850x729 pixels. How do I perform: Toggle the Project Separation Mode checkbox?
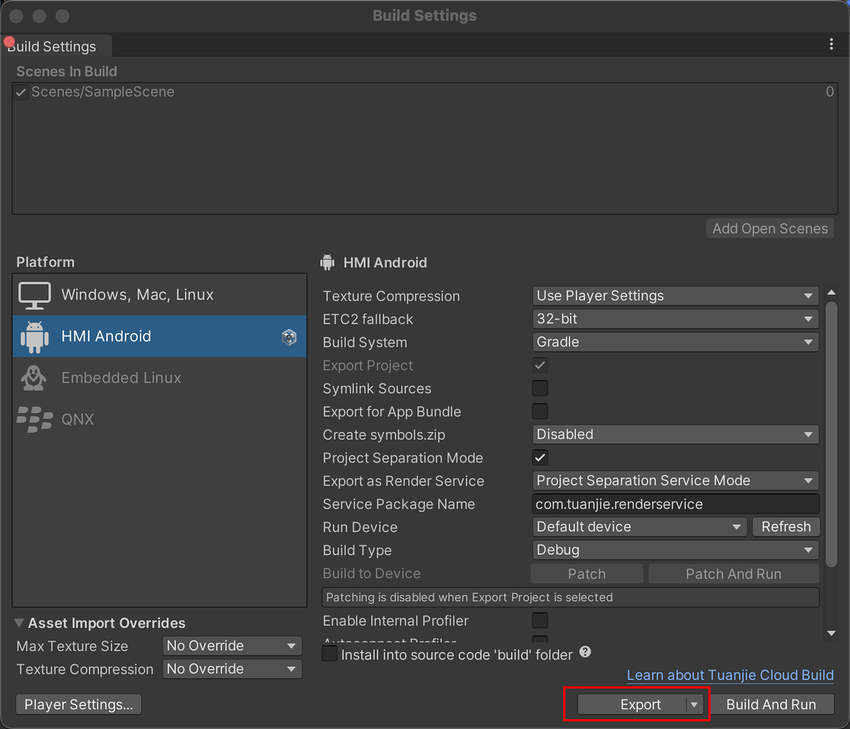(x=540, y=458)
